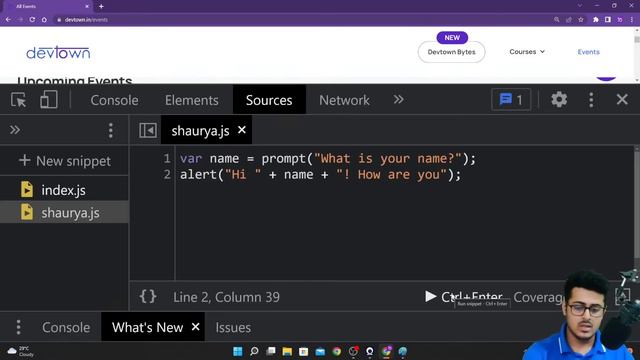Image resolution: width=640 pixels, height=360 pixels.
Task: Expand the Courses dropdown
Action: point(527,52)
